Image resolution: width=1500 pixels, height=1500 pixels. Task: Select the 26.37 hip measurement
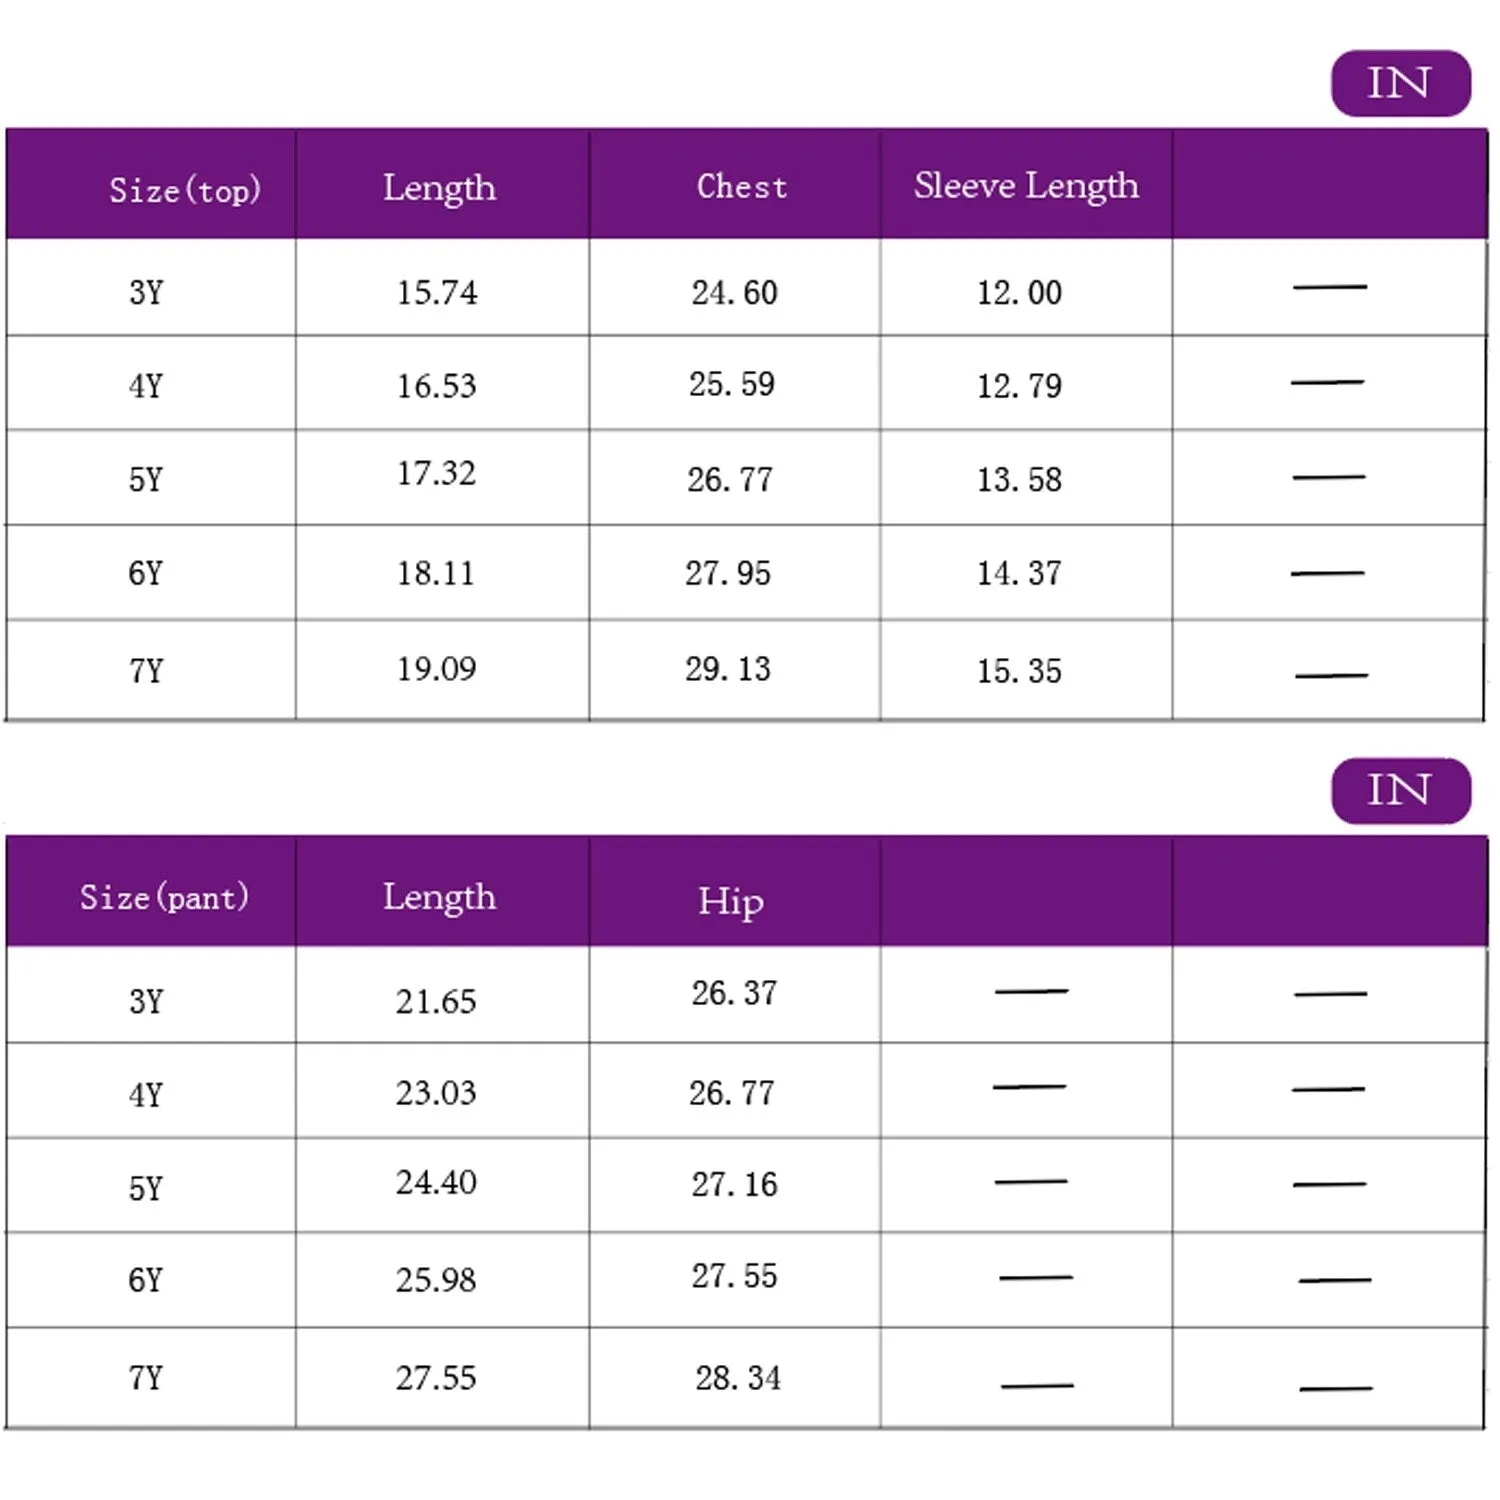[x=734, y=993]
